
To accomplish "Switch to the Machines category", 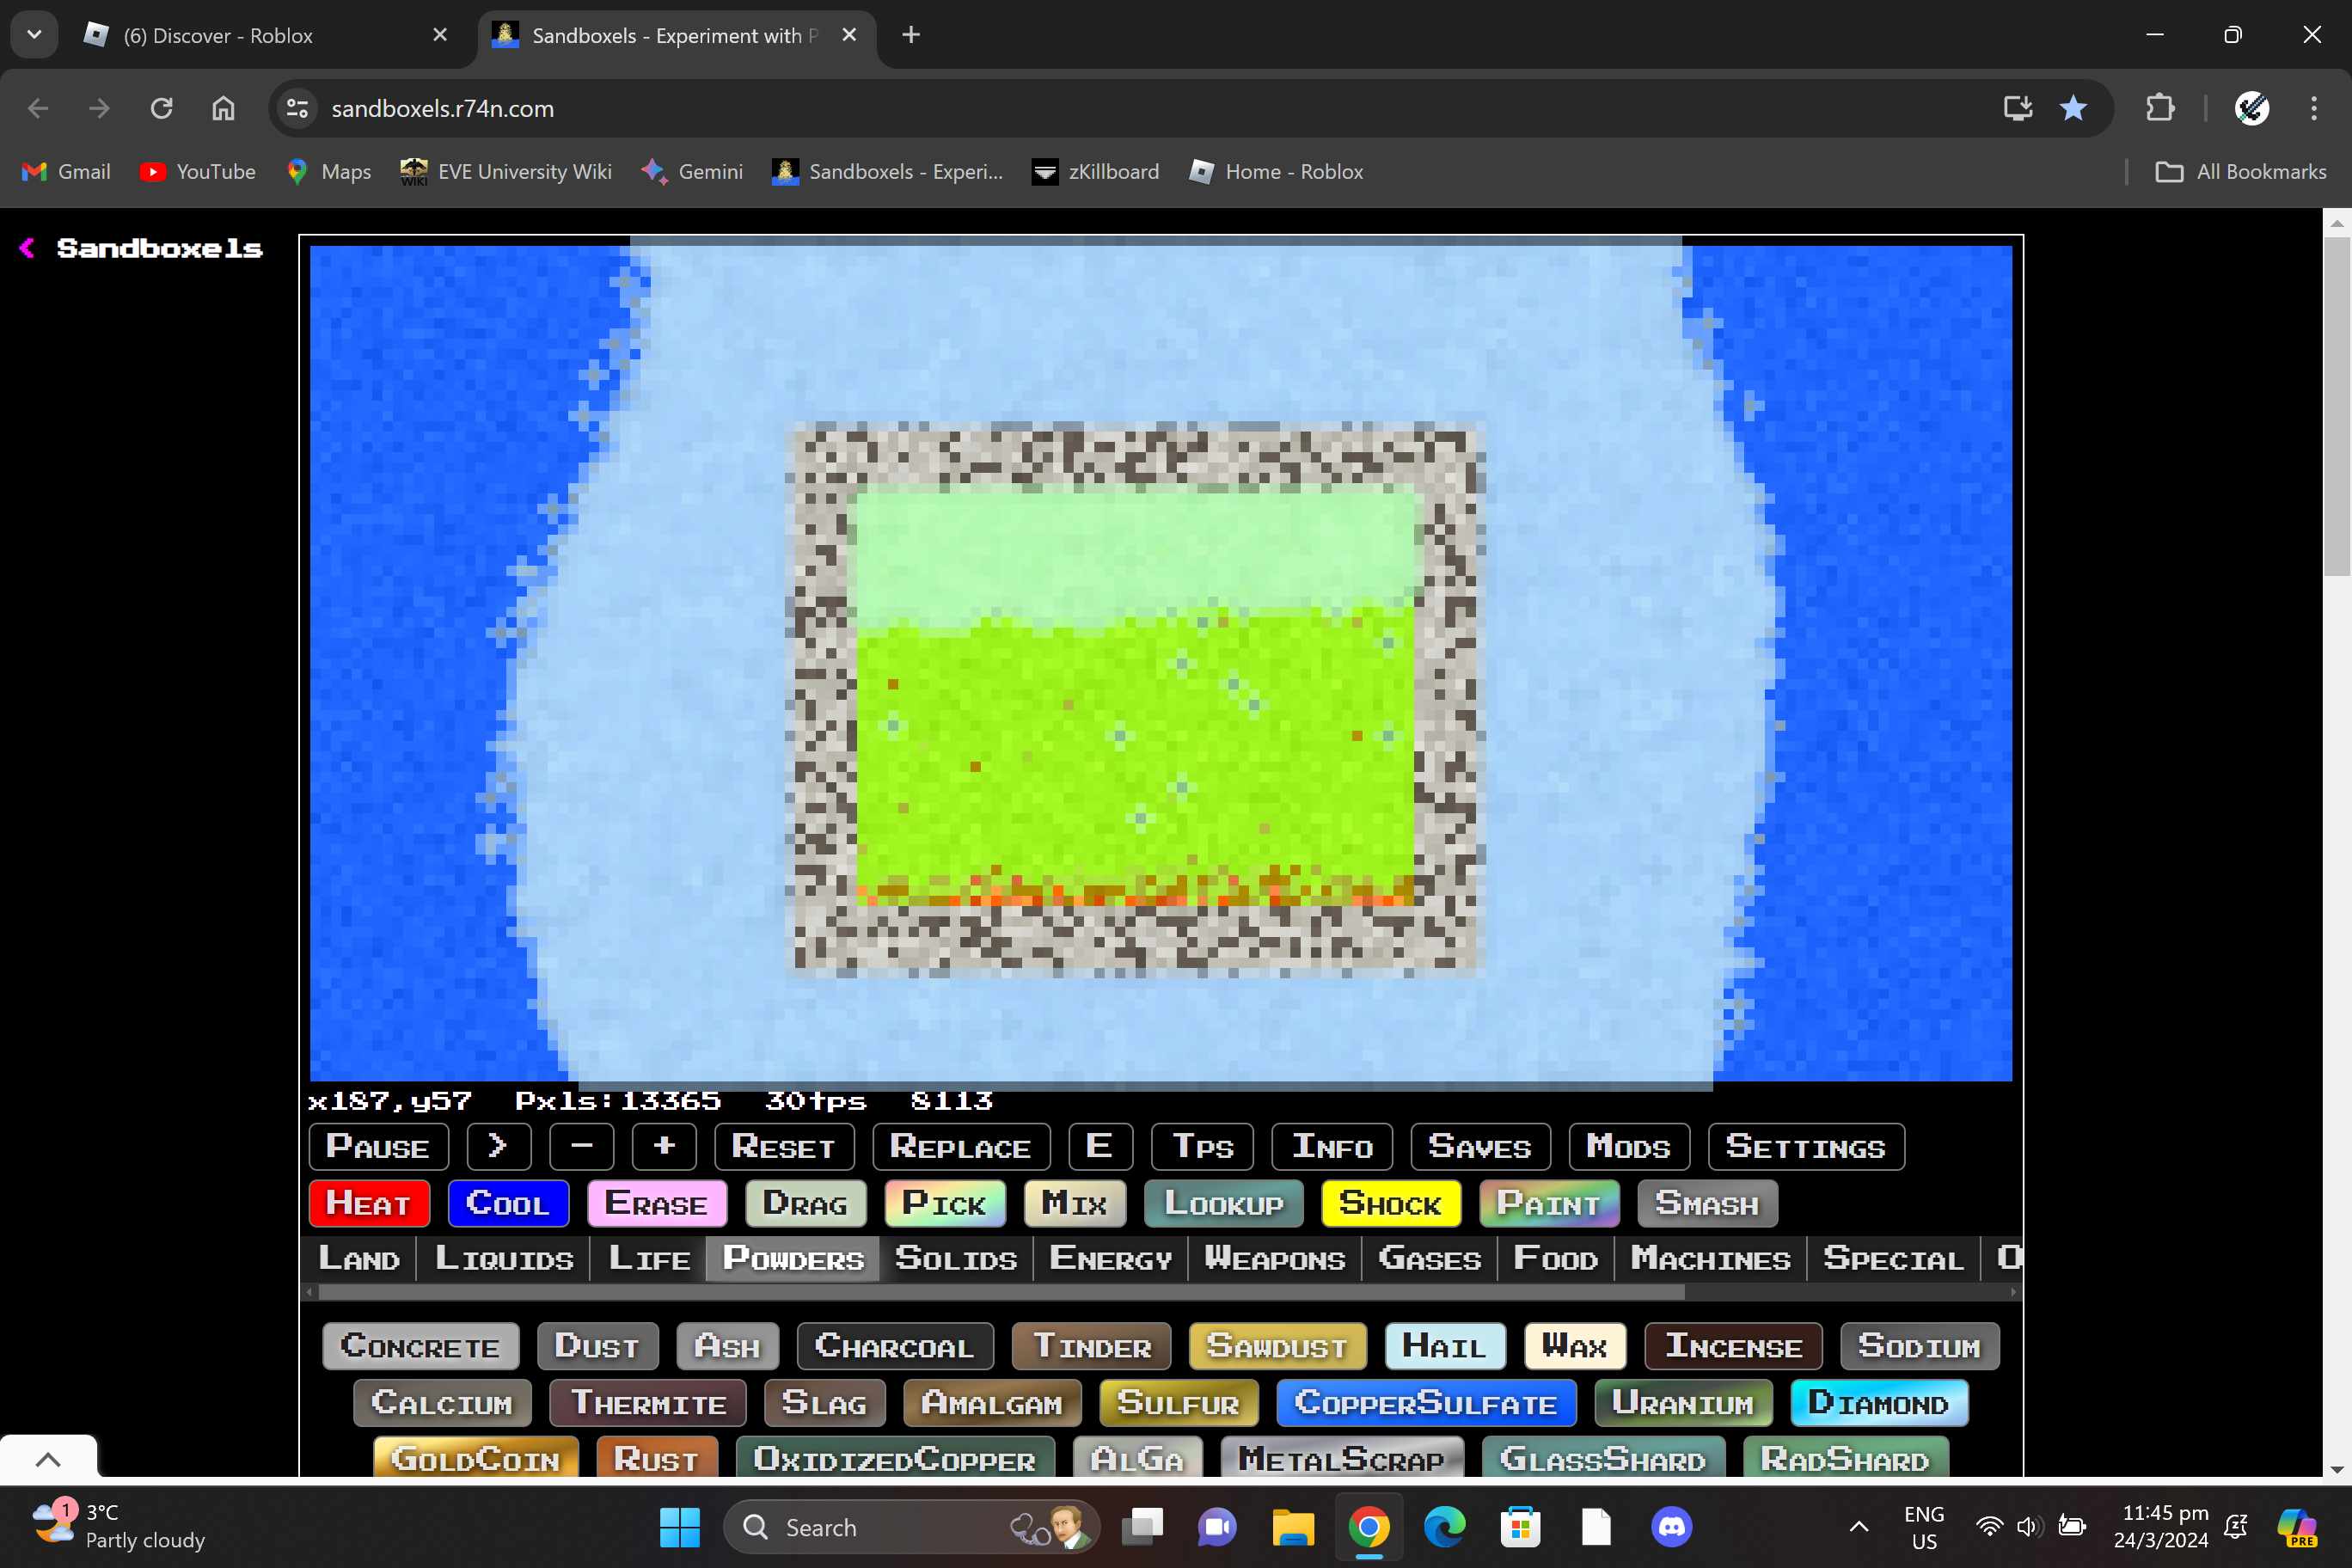I will pos(1711,1259).
